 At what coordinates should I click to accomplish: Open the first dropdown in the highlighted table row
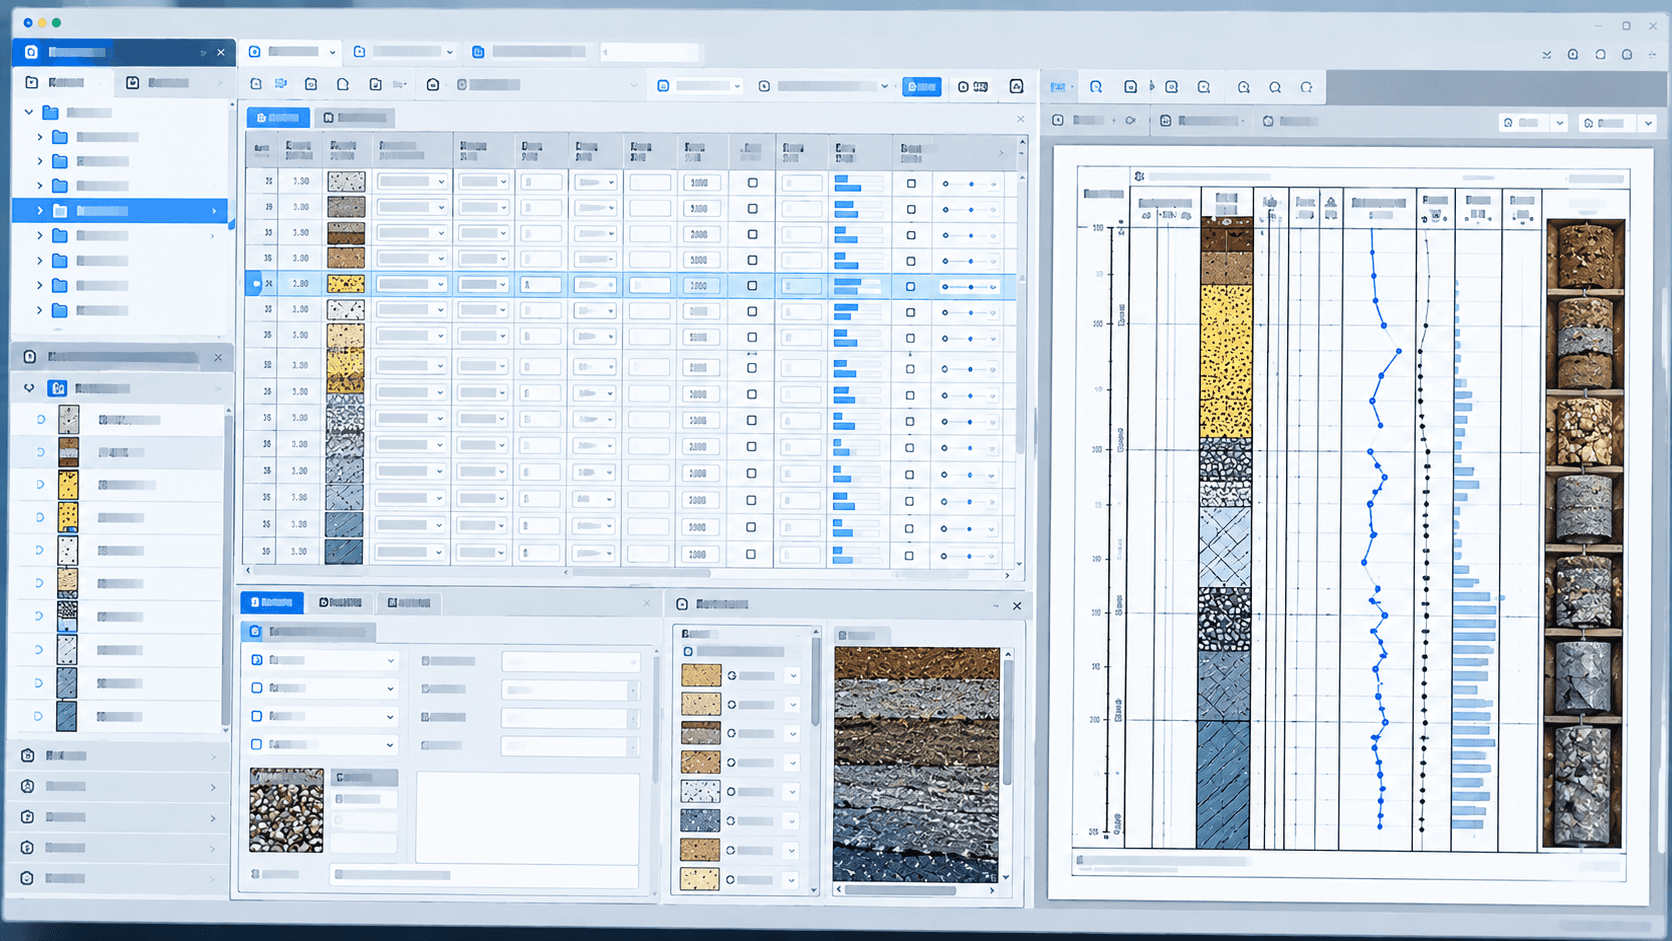click(412, 285)
